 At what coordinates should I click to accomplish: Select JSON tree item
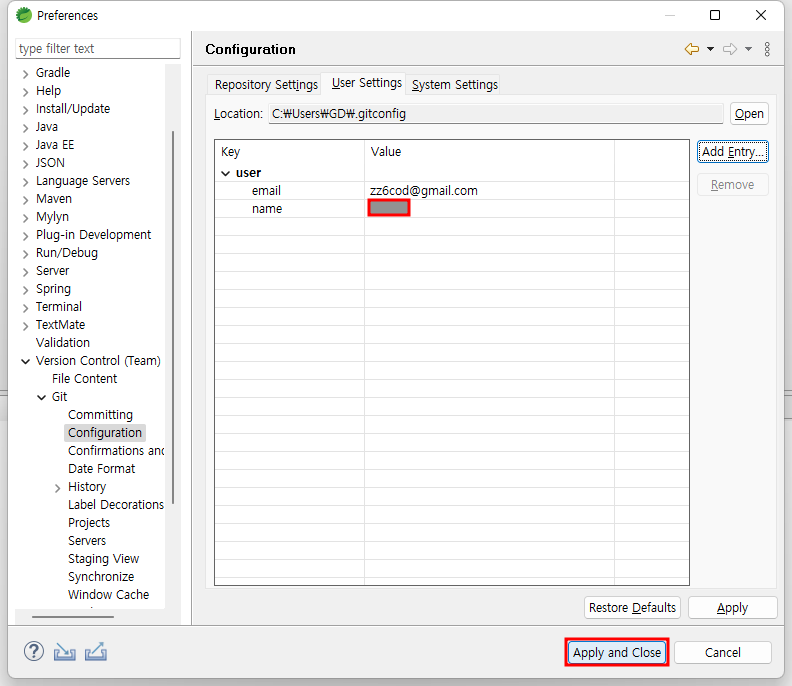tap(50, 163)
